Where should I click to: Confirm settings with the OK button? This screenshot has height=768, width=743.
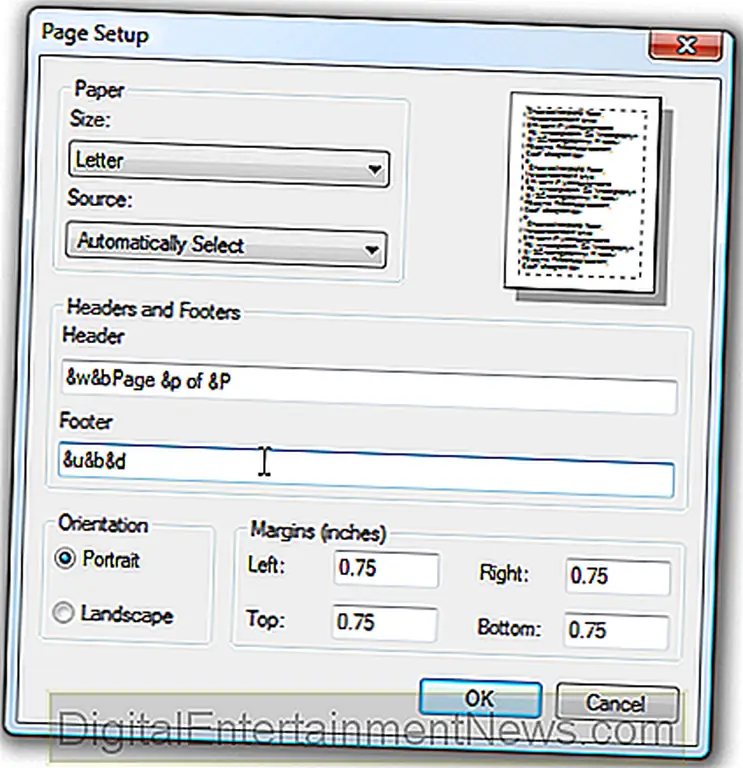480,698
